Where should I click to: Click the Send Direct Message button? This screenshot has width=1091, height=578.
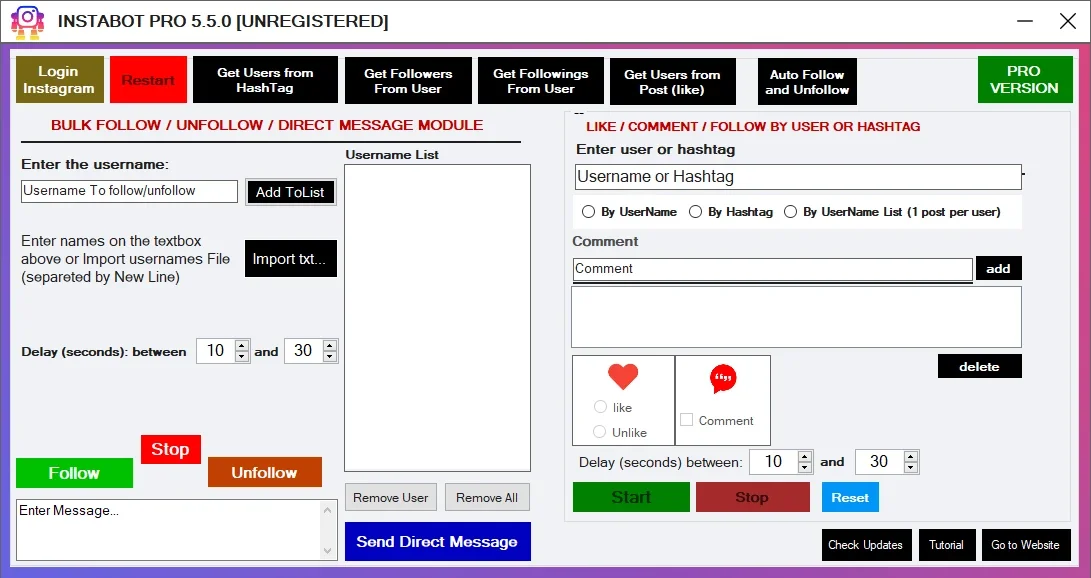[438, 541]
